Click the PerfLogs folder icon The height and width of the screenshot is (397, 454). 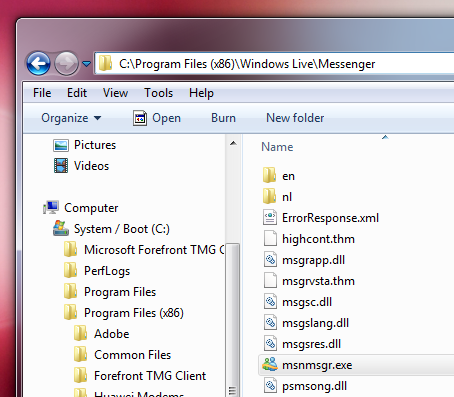pos(71,270)
